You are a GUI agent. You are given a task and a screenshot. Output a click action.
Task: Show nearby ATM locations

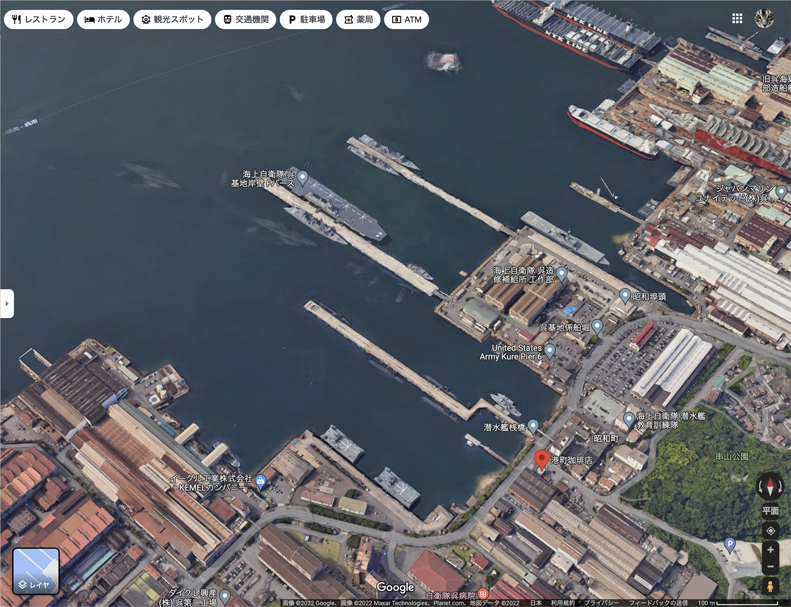[x=407, y=19]
